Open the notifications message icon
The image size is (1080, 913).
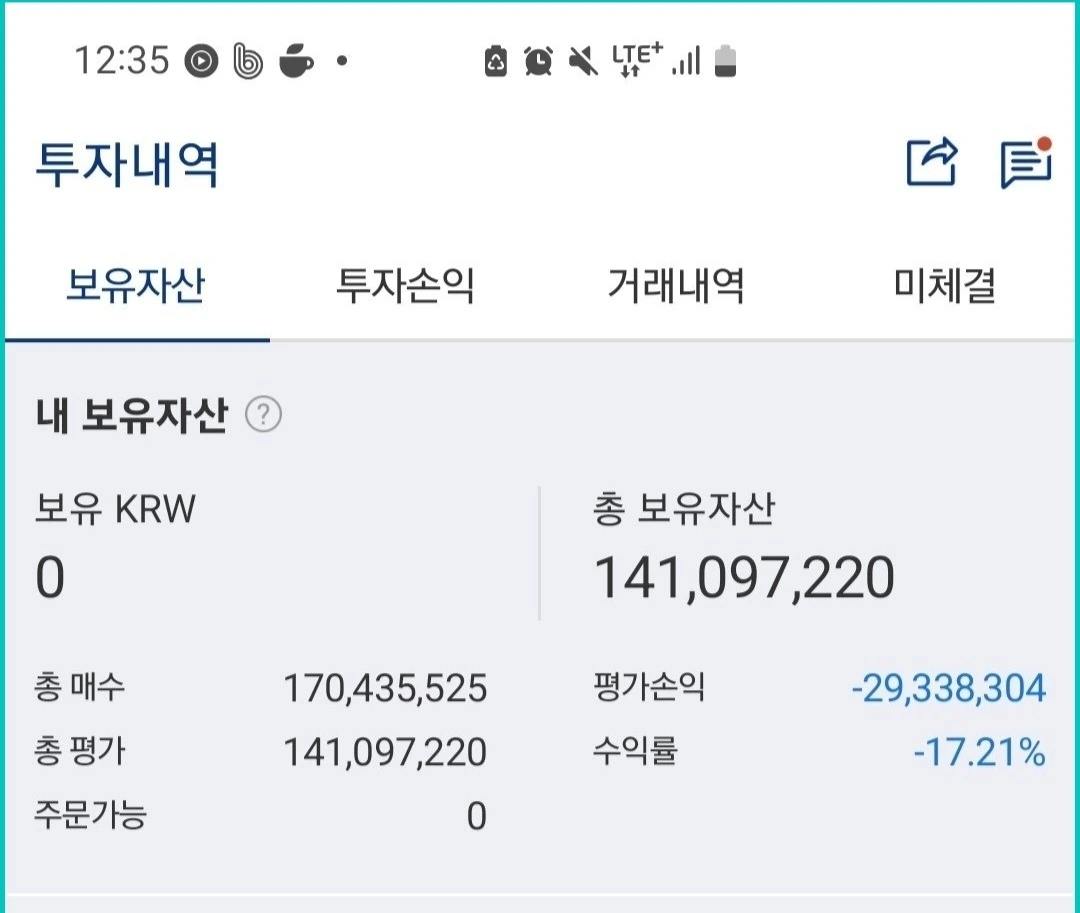(1026, 162)
